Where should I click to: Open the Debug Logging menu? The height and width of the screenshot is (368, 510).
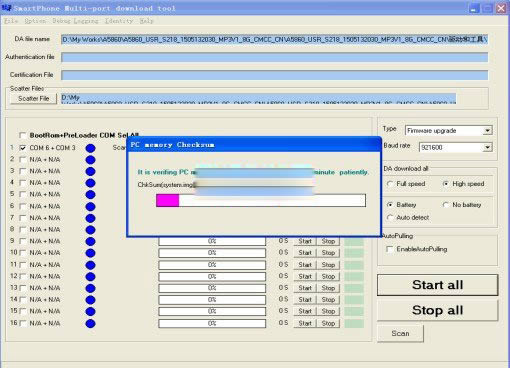pyautogui.click(x=75, y=21)
